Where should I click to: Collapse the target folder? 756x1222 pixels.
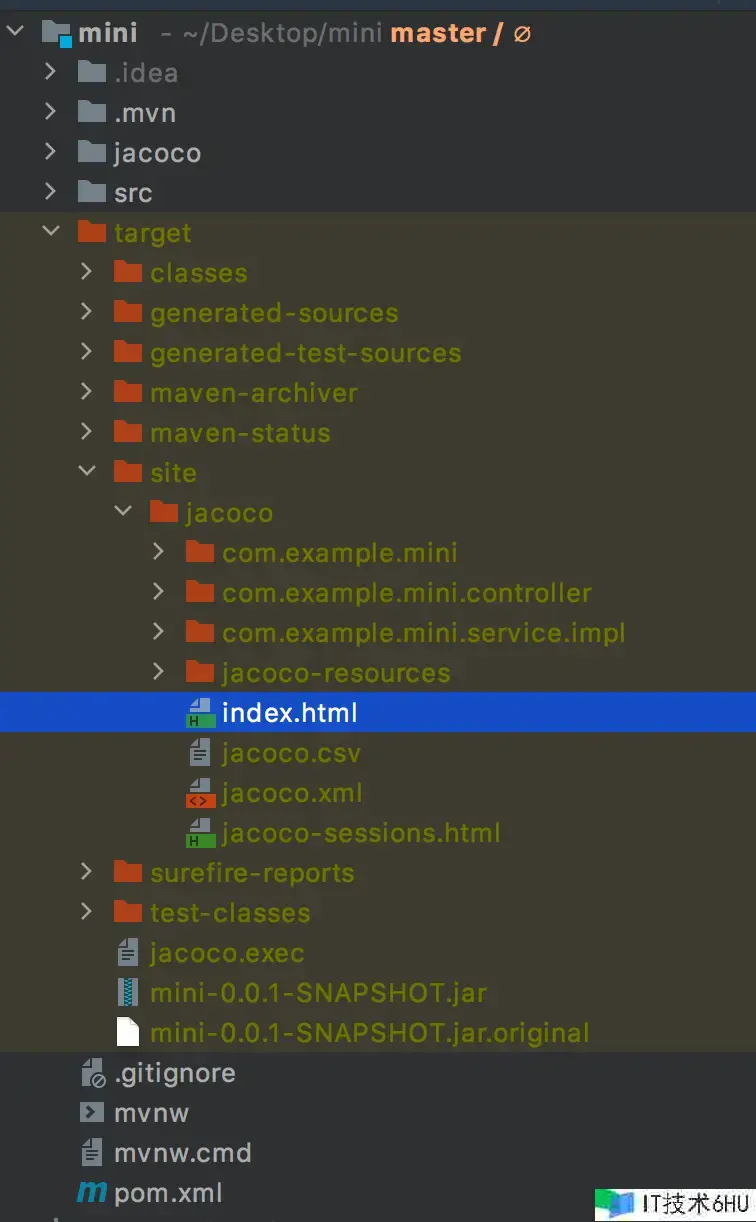click(50, 233)
